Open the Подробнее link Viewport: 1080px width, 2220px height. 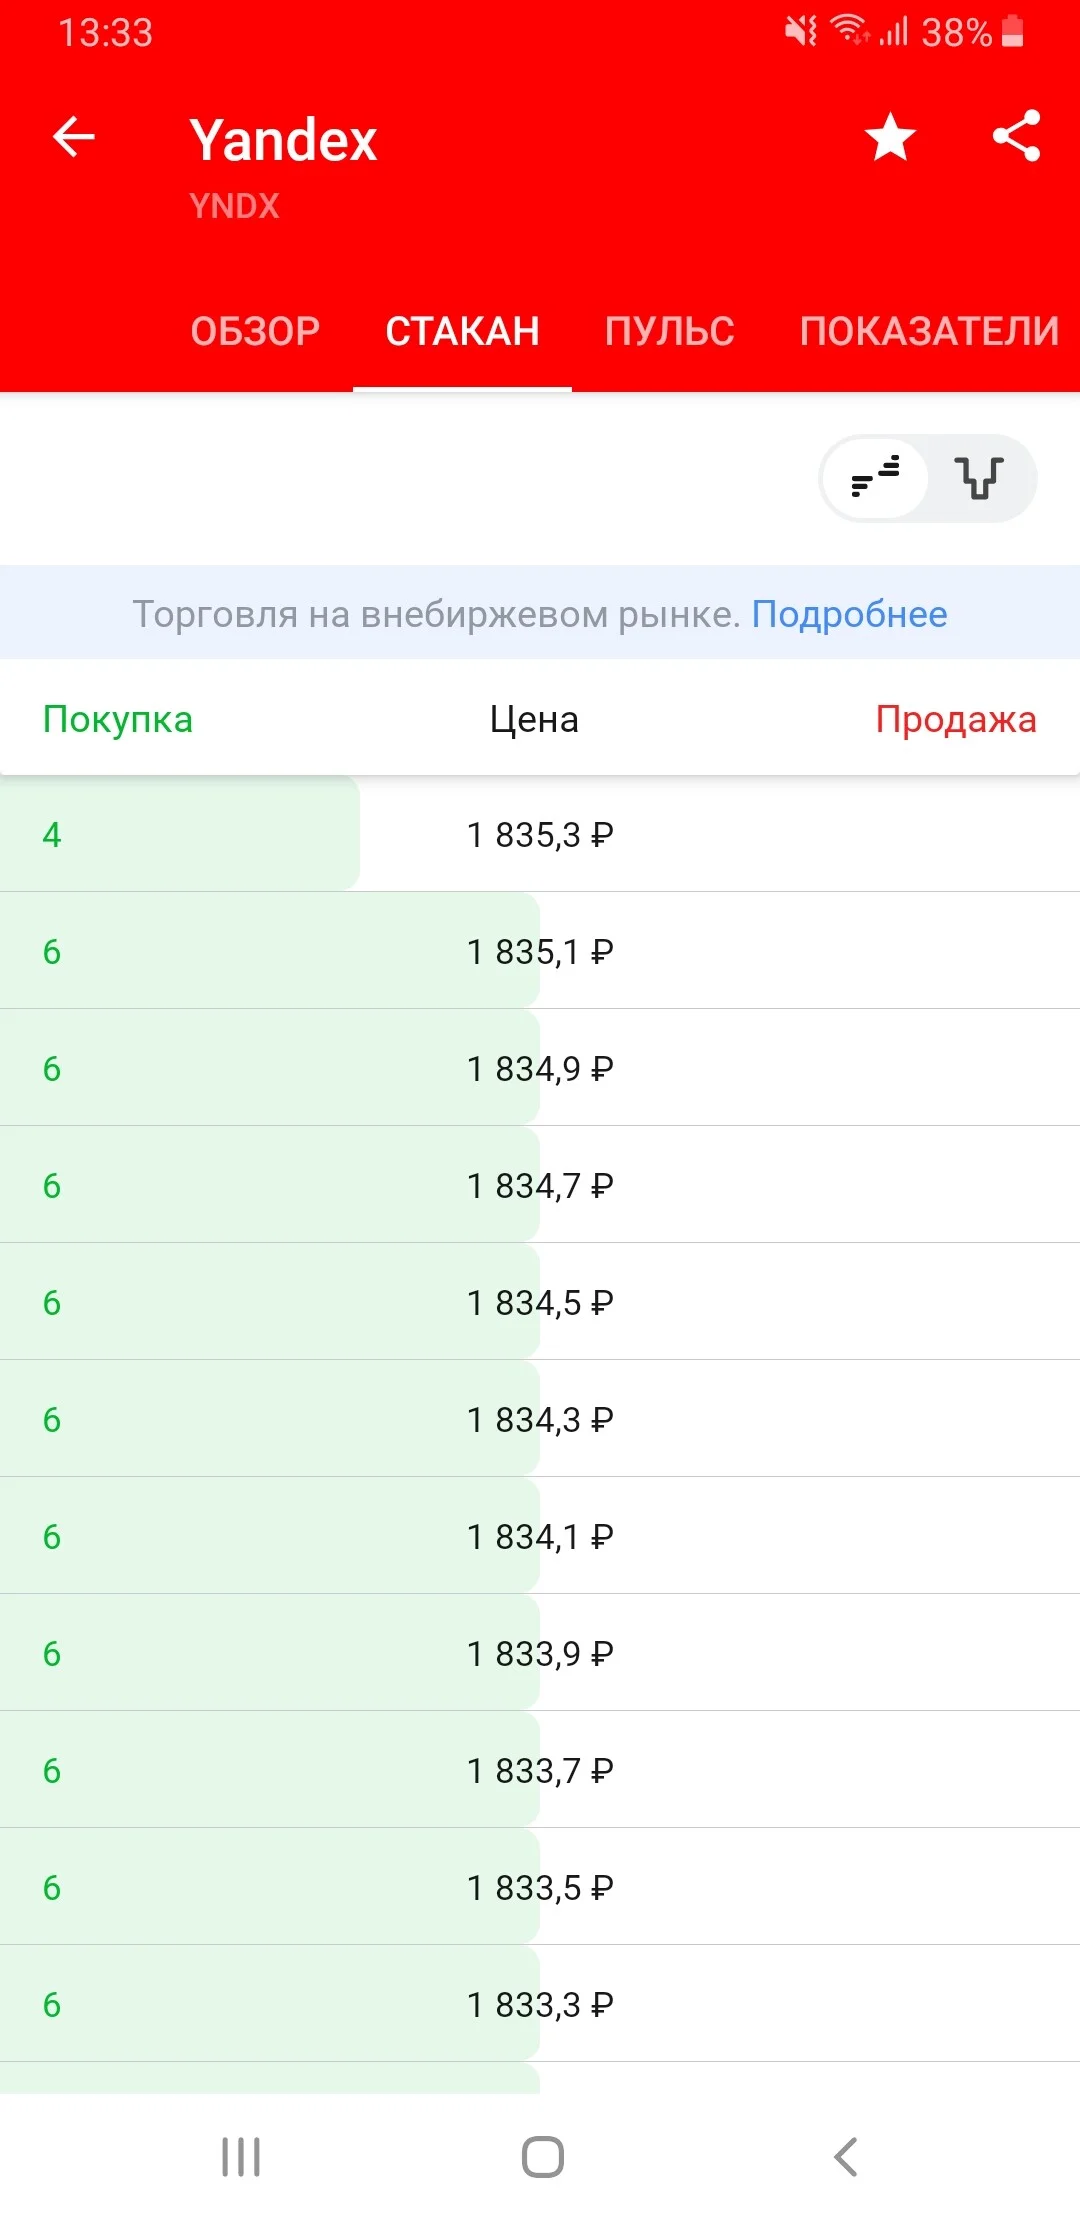[850, 614]
